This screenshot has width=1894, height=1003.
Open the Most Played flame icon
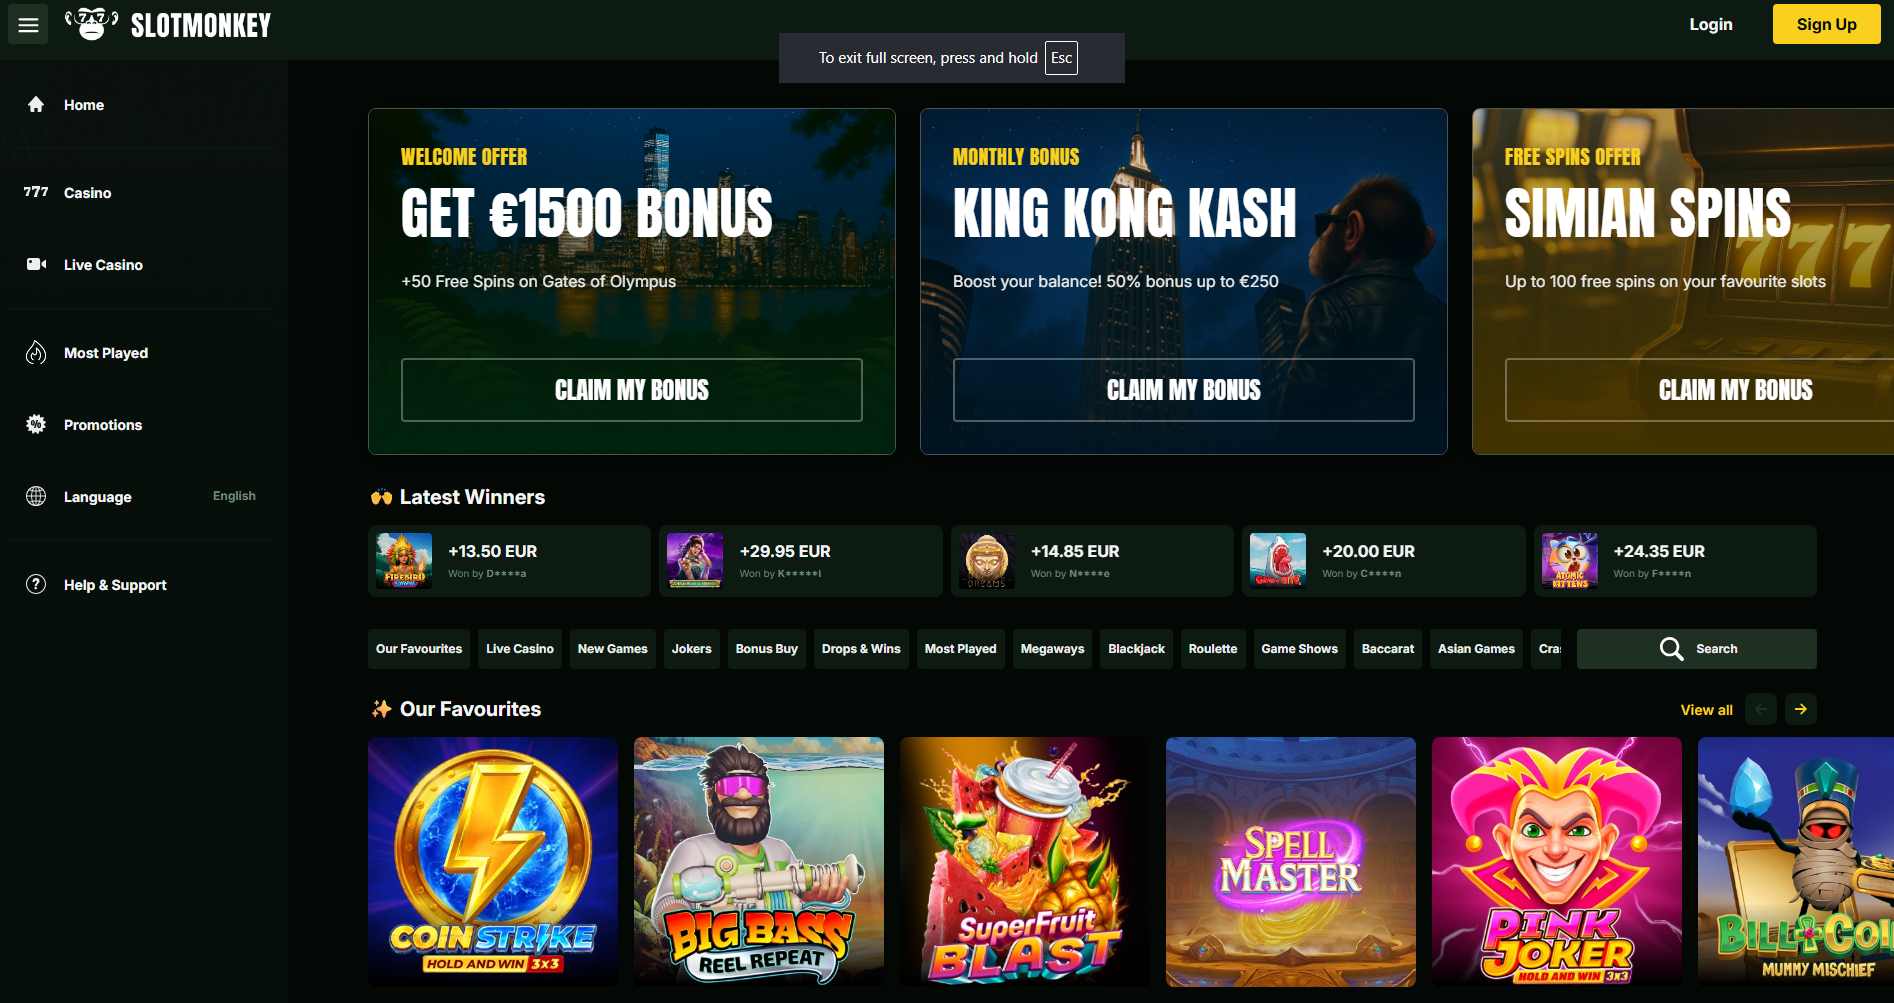tap(36, 352)
